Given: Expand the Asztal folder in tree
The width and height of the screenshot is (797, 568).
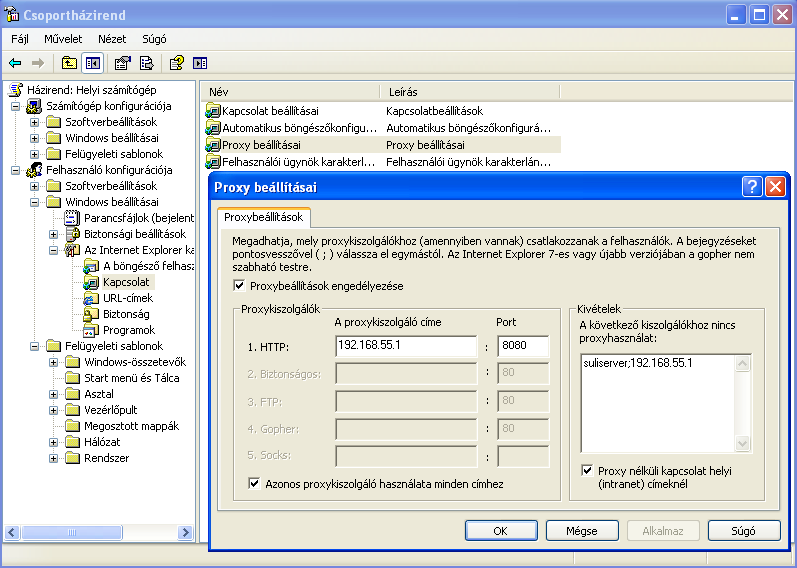Looking at the screenshot, I should pyautogui.click(x=54, y=394).
